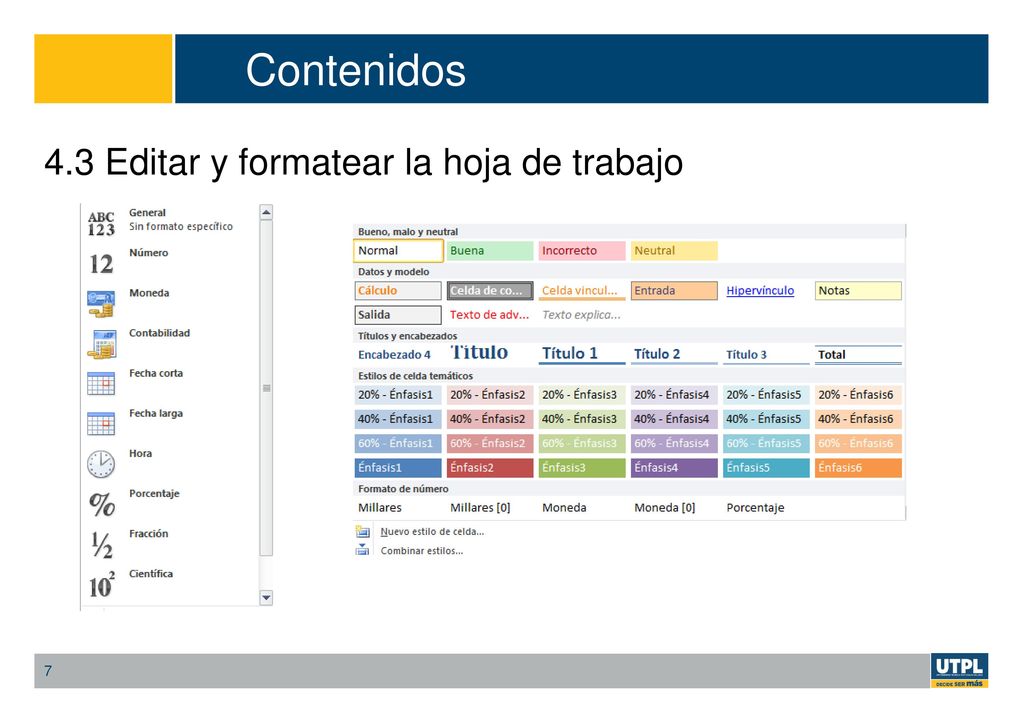
Task: Apply the Entrada cell style
Action: pyautogui.click(x=674, y=291)
